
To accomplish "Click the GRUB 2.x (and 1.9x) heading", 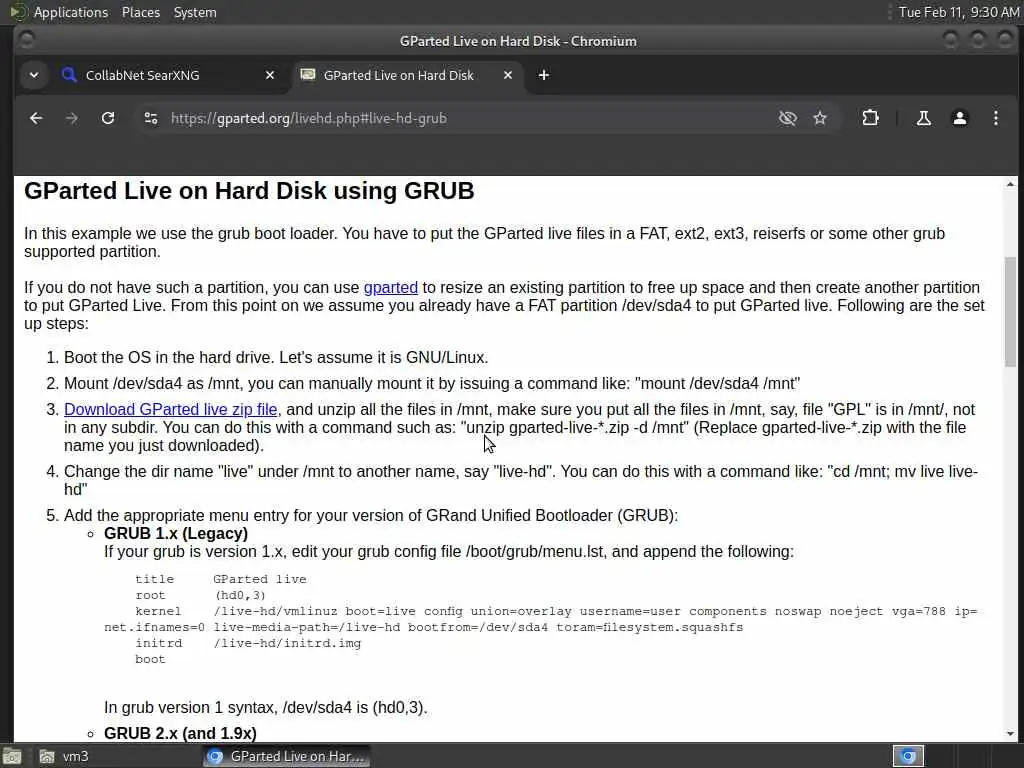I will tap(180, 733).
